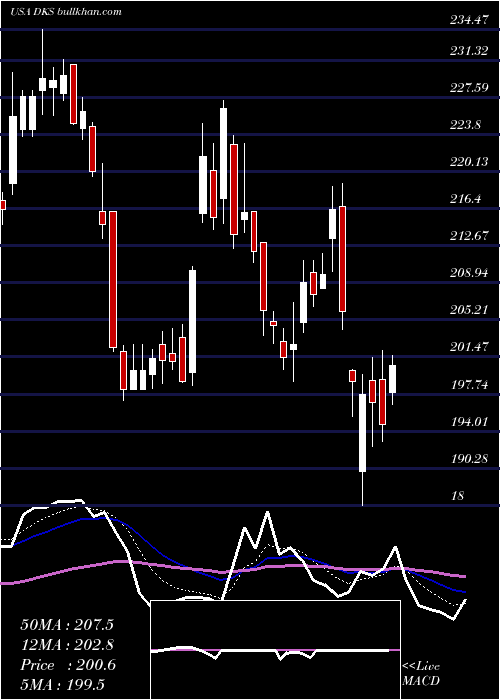This screenshot has width=500, height=700.
Task: Select the 208.94 price axis label
Action: [x=469, y=273]
